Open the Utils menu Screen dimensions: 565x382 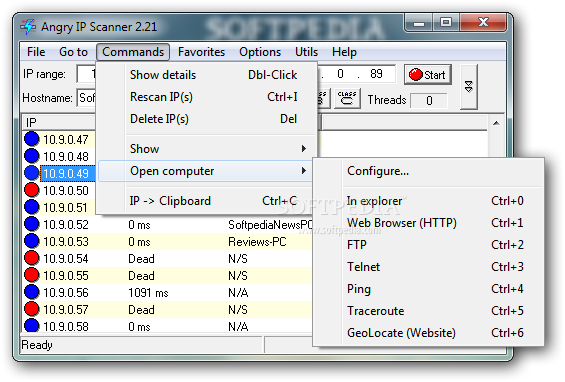click(306, 52)
